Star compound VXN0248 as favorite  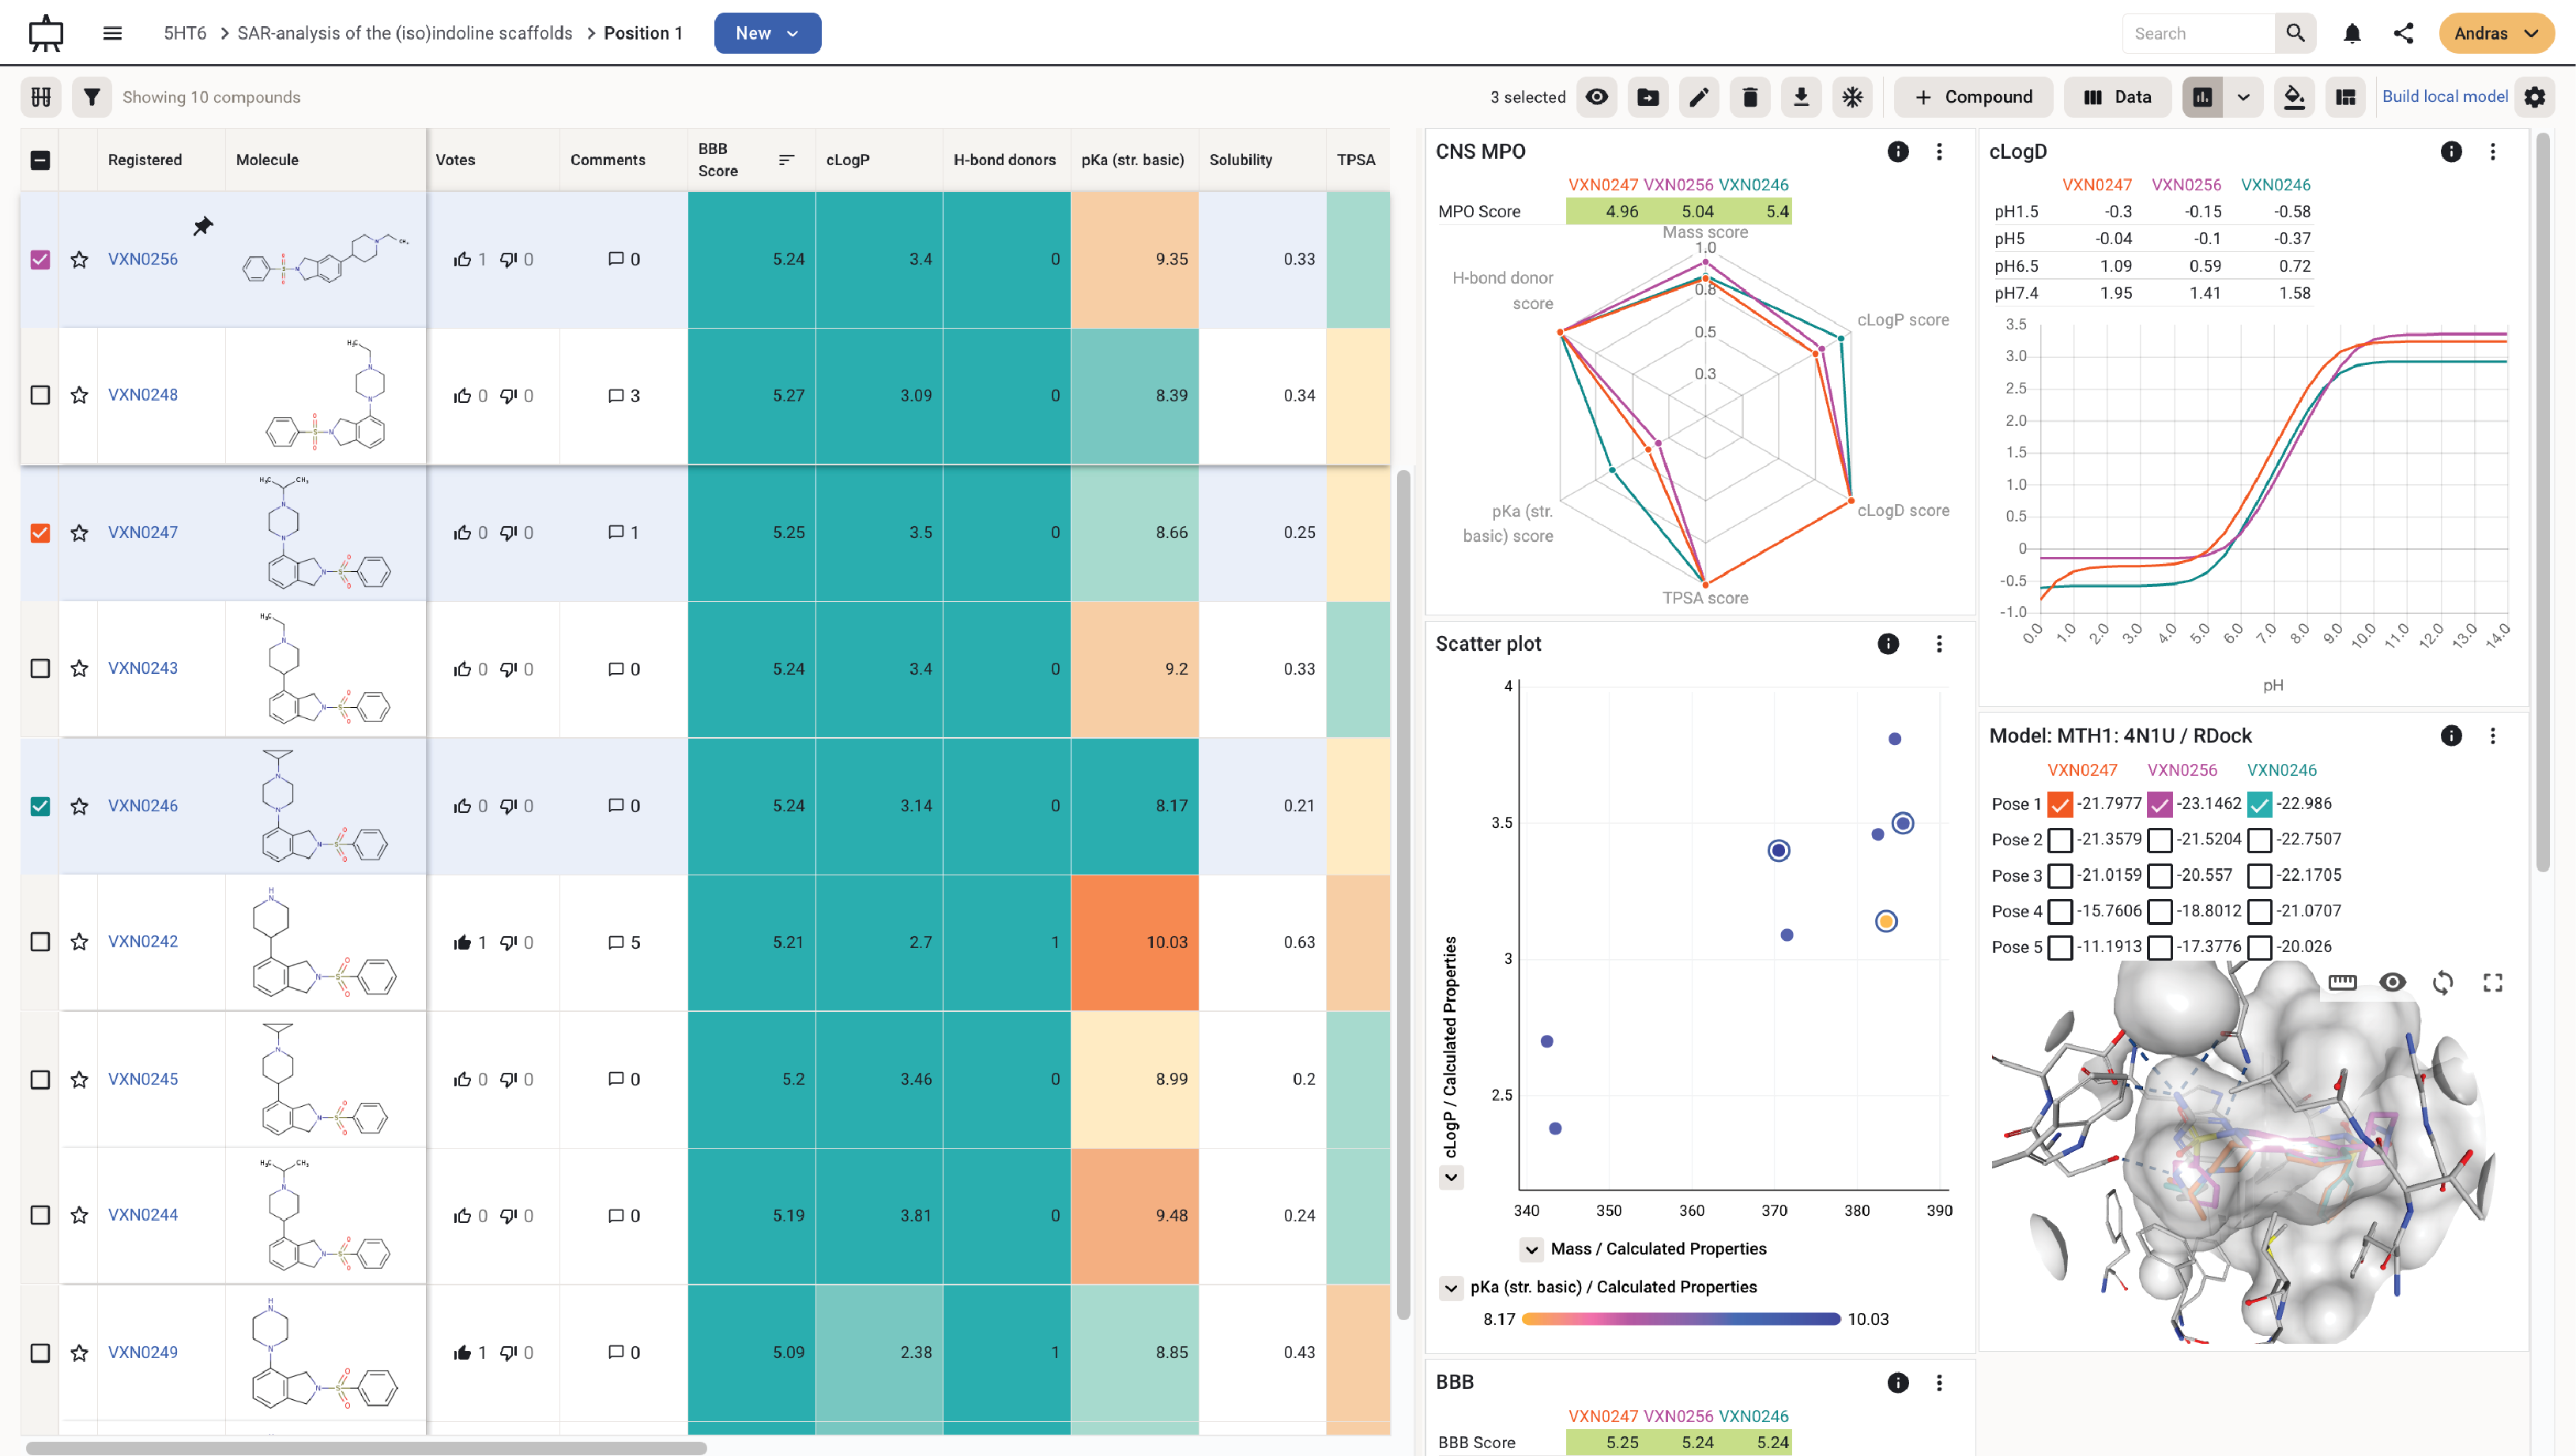click(x=79, y=395)
